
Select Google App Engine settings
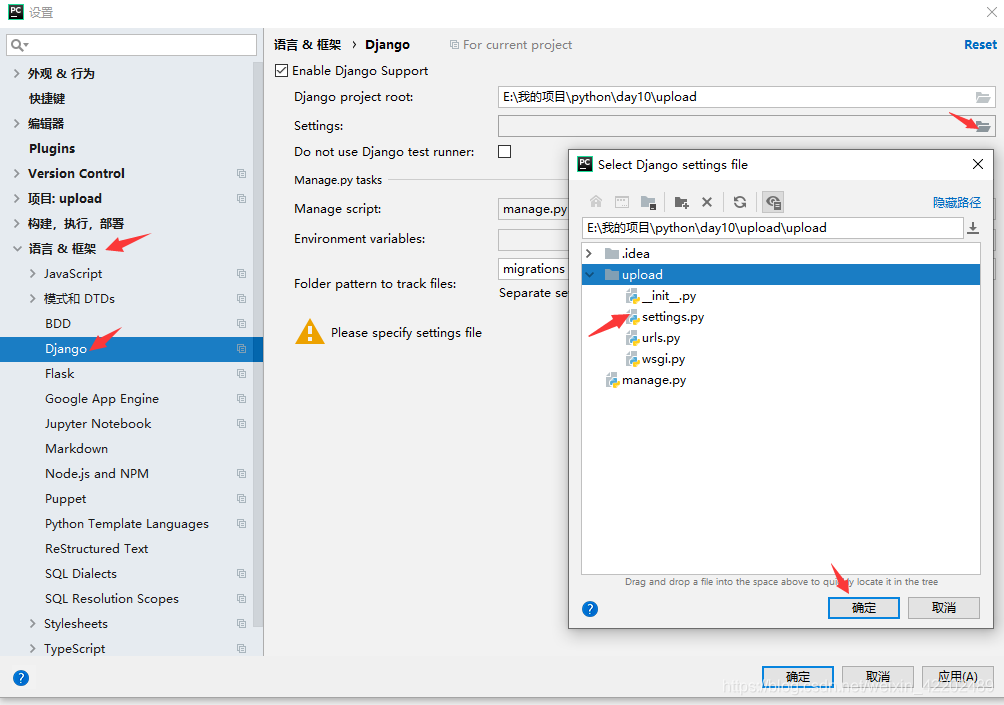(102, 398)
